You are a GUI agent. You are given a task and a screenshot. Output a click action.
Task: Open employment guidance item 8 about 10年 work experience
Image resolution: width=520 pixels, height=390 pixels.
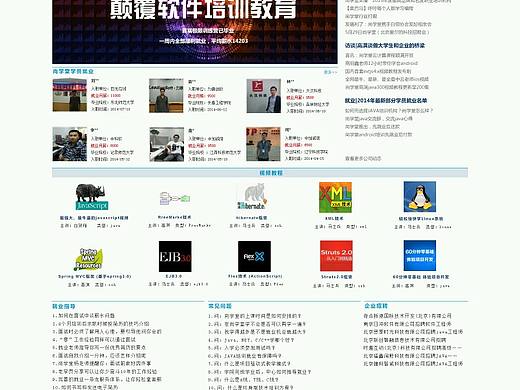[105, 371]
